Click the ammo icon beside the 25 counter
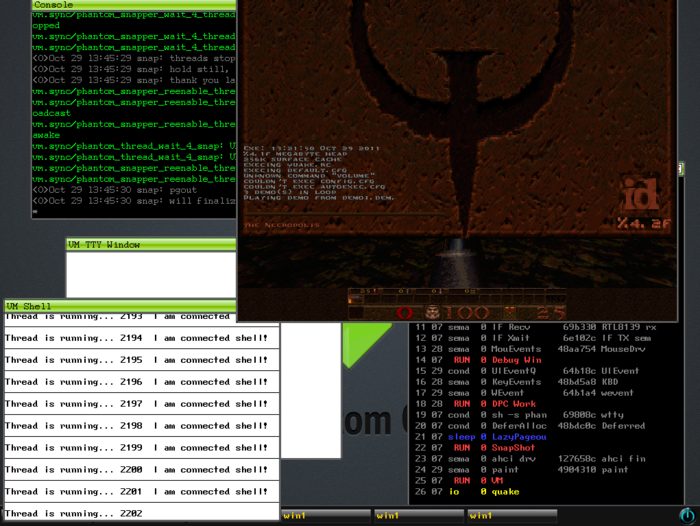This screenshot has width=700, height=526. coord(509,312)
